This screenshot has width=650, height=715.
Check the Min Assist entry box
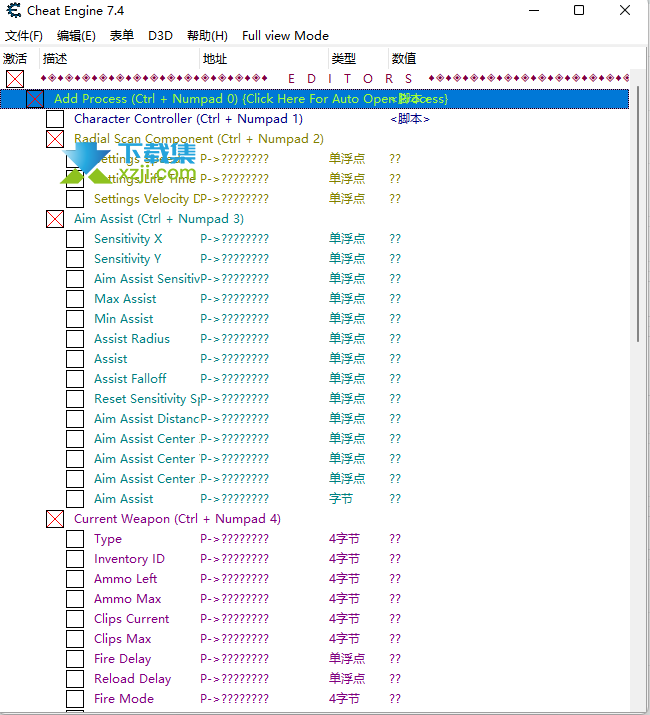(x=75, y=319)
